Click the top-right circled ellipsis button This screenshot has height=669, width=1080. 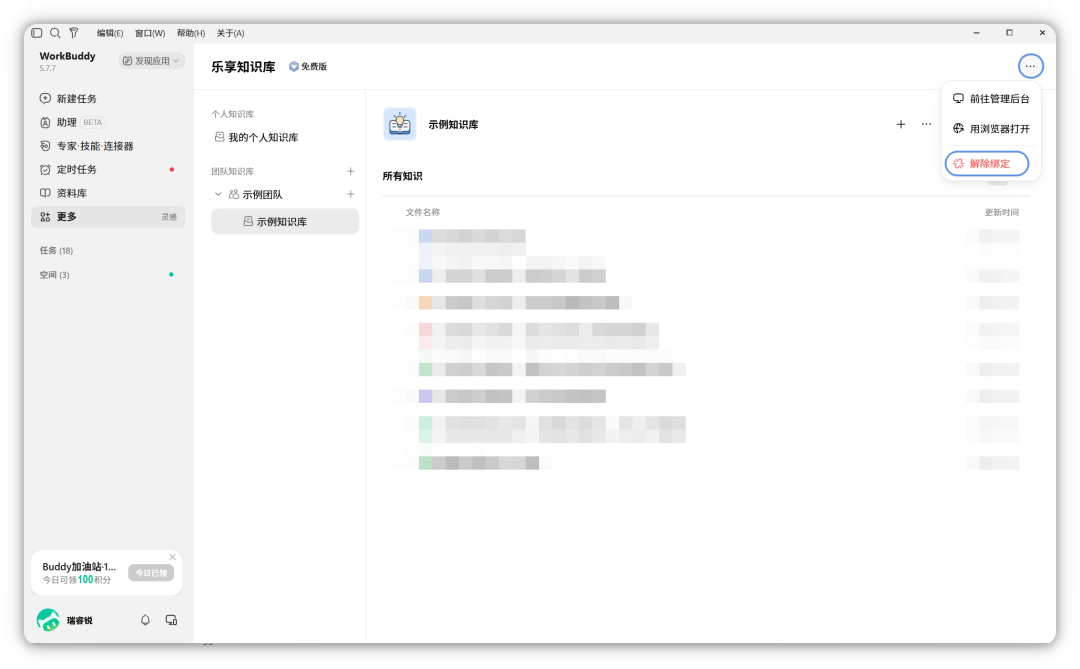[1030, 66]
